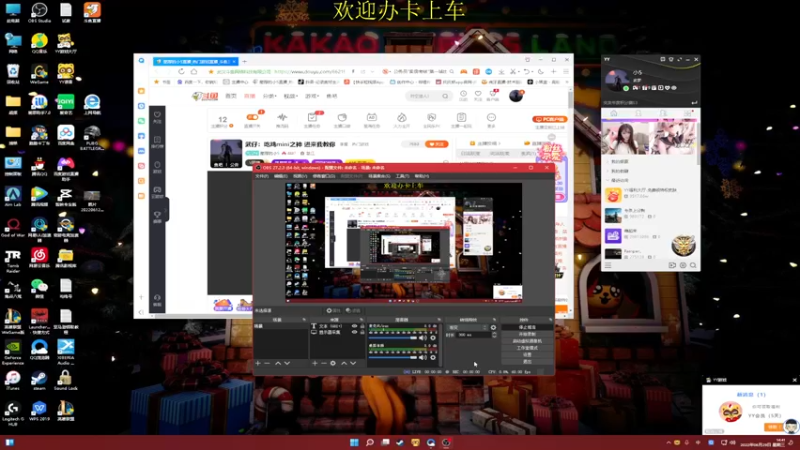Reload the page in the browser window
The image size is (800, 450).
181,72
